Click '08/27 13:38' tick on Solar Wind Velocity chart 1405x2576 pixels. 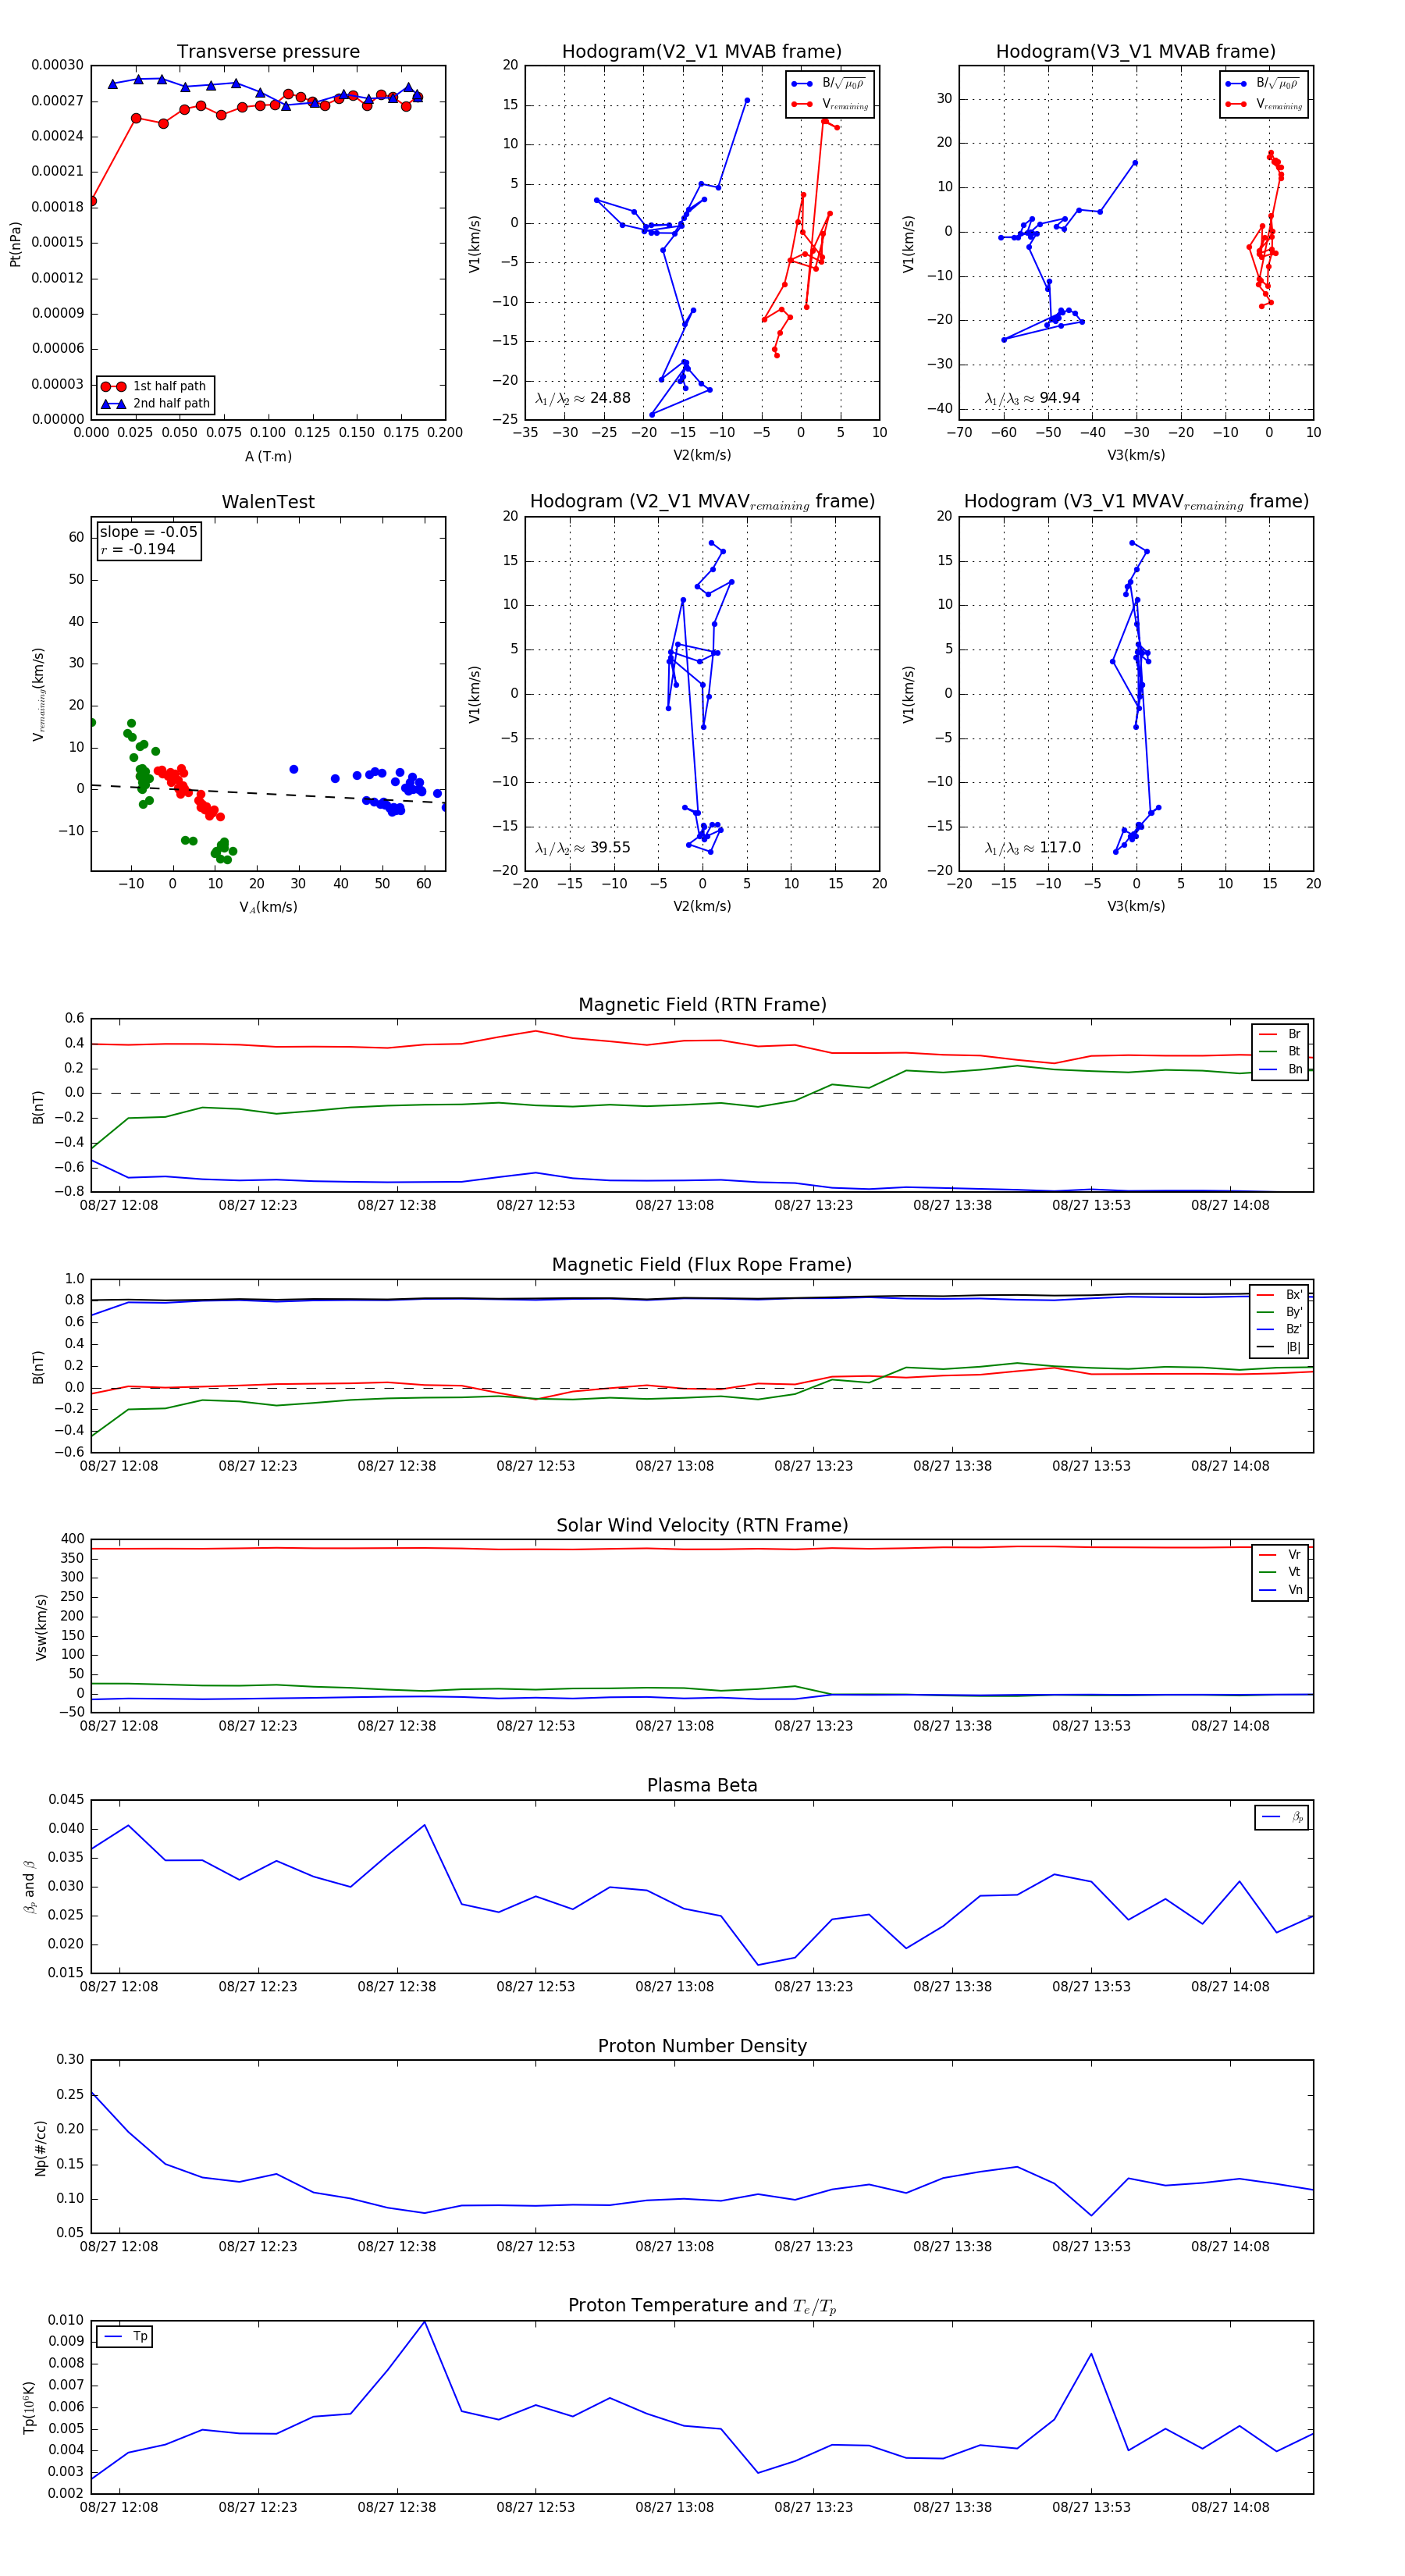(952, 1726)
